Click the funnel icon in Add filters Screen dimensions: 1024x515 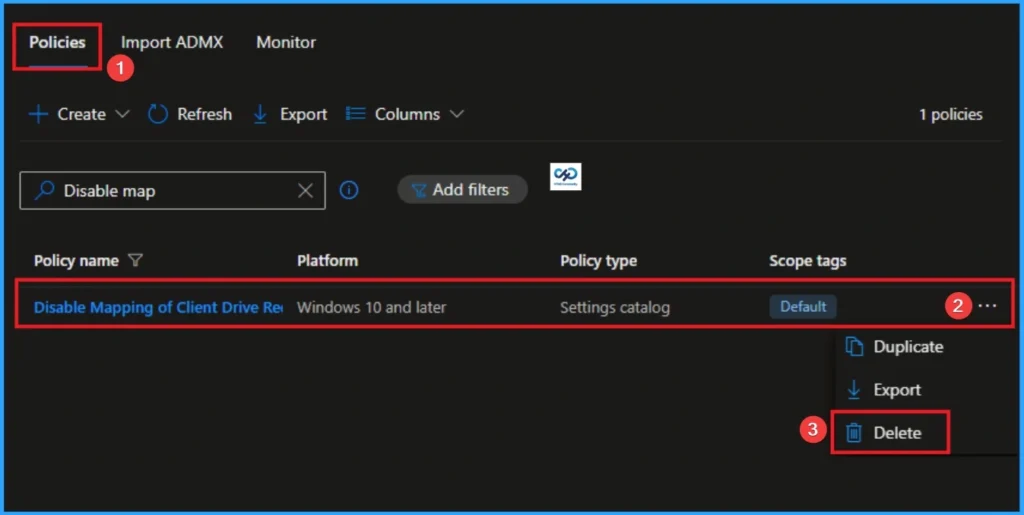419,190
